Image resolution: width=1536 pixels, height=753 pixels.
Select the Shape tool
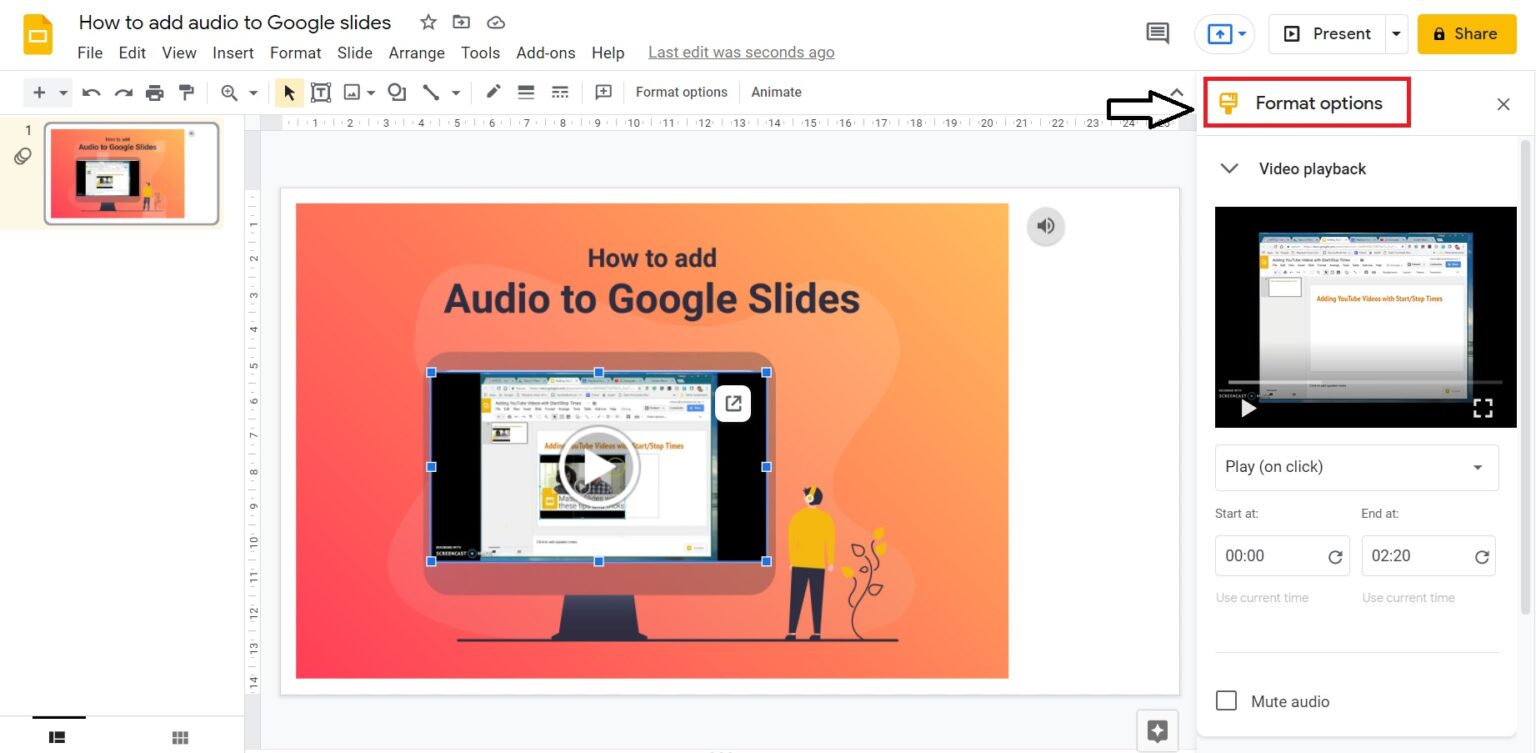pyautogui.click(x=396, y=92)
